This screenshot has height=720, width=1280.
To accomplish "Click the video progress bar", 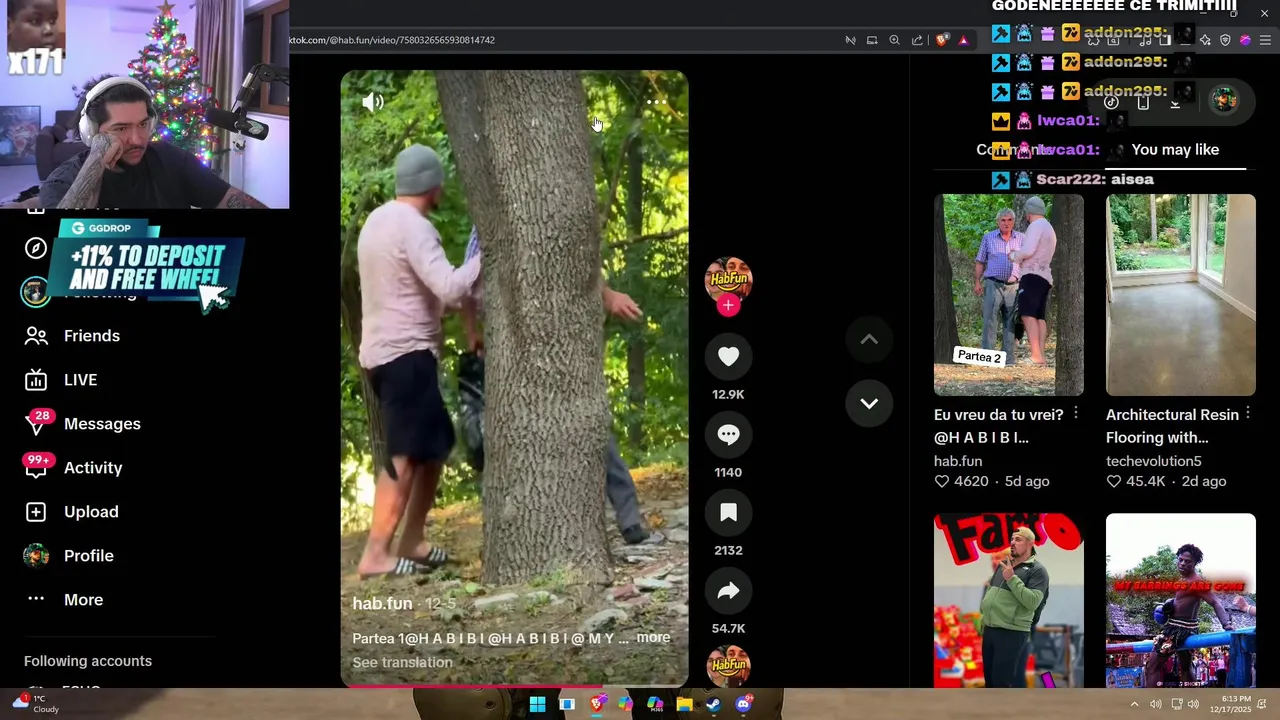I will (514, 686).
